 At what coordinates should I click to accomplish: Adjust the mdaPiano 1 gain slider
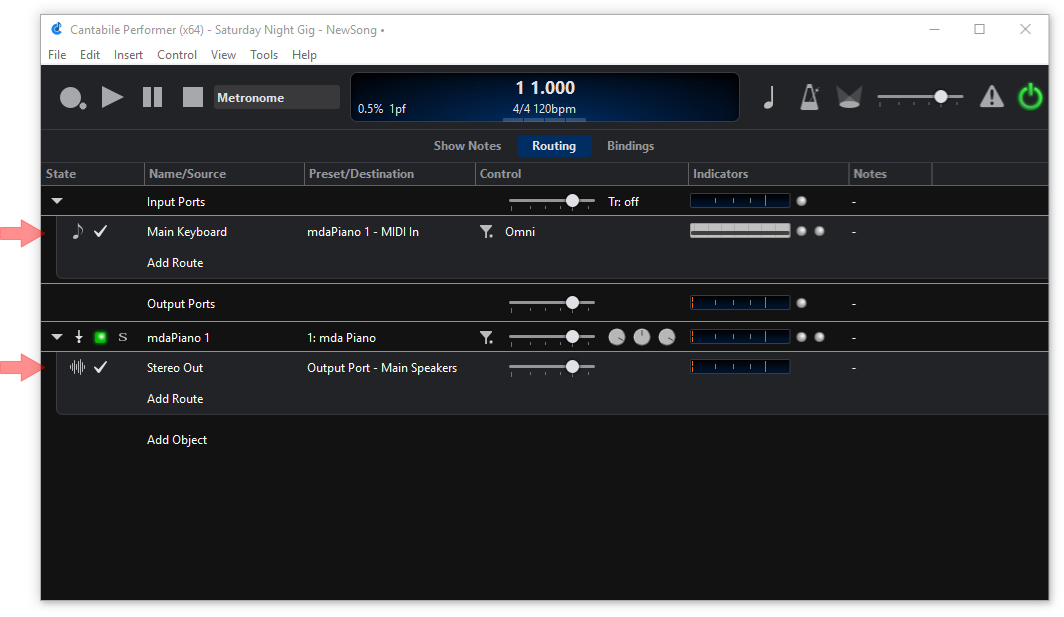pos(552,337)
